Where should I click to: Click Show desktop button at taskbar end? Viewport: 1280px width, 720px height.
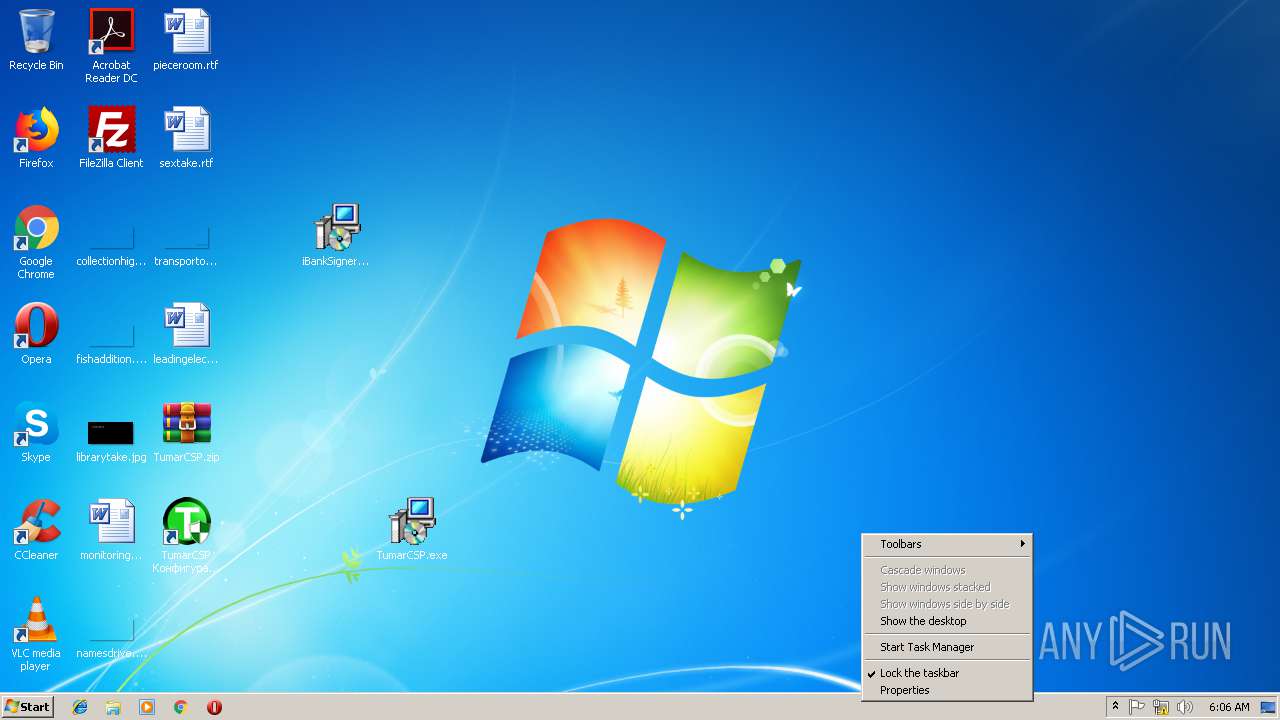pos(1269,707)
